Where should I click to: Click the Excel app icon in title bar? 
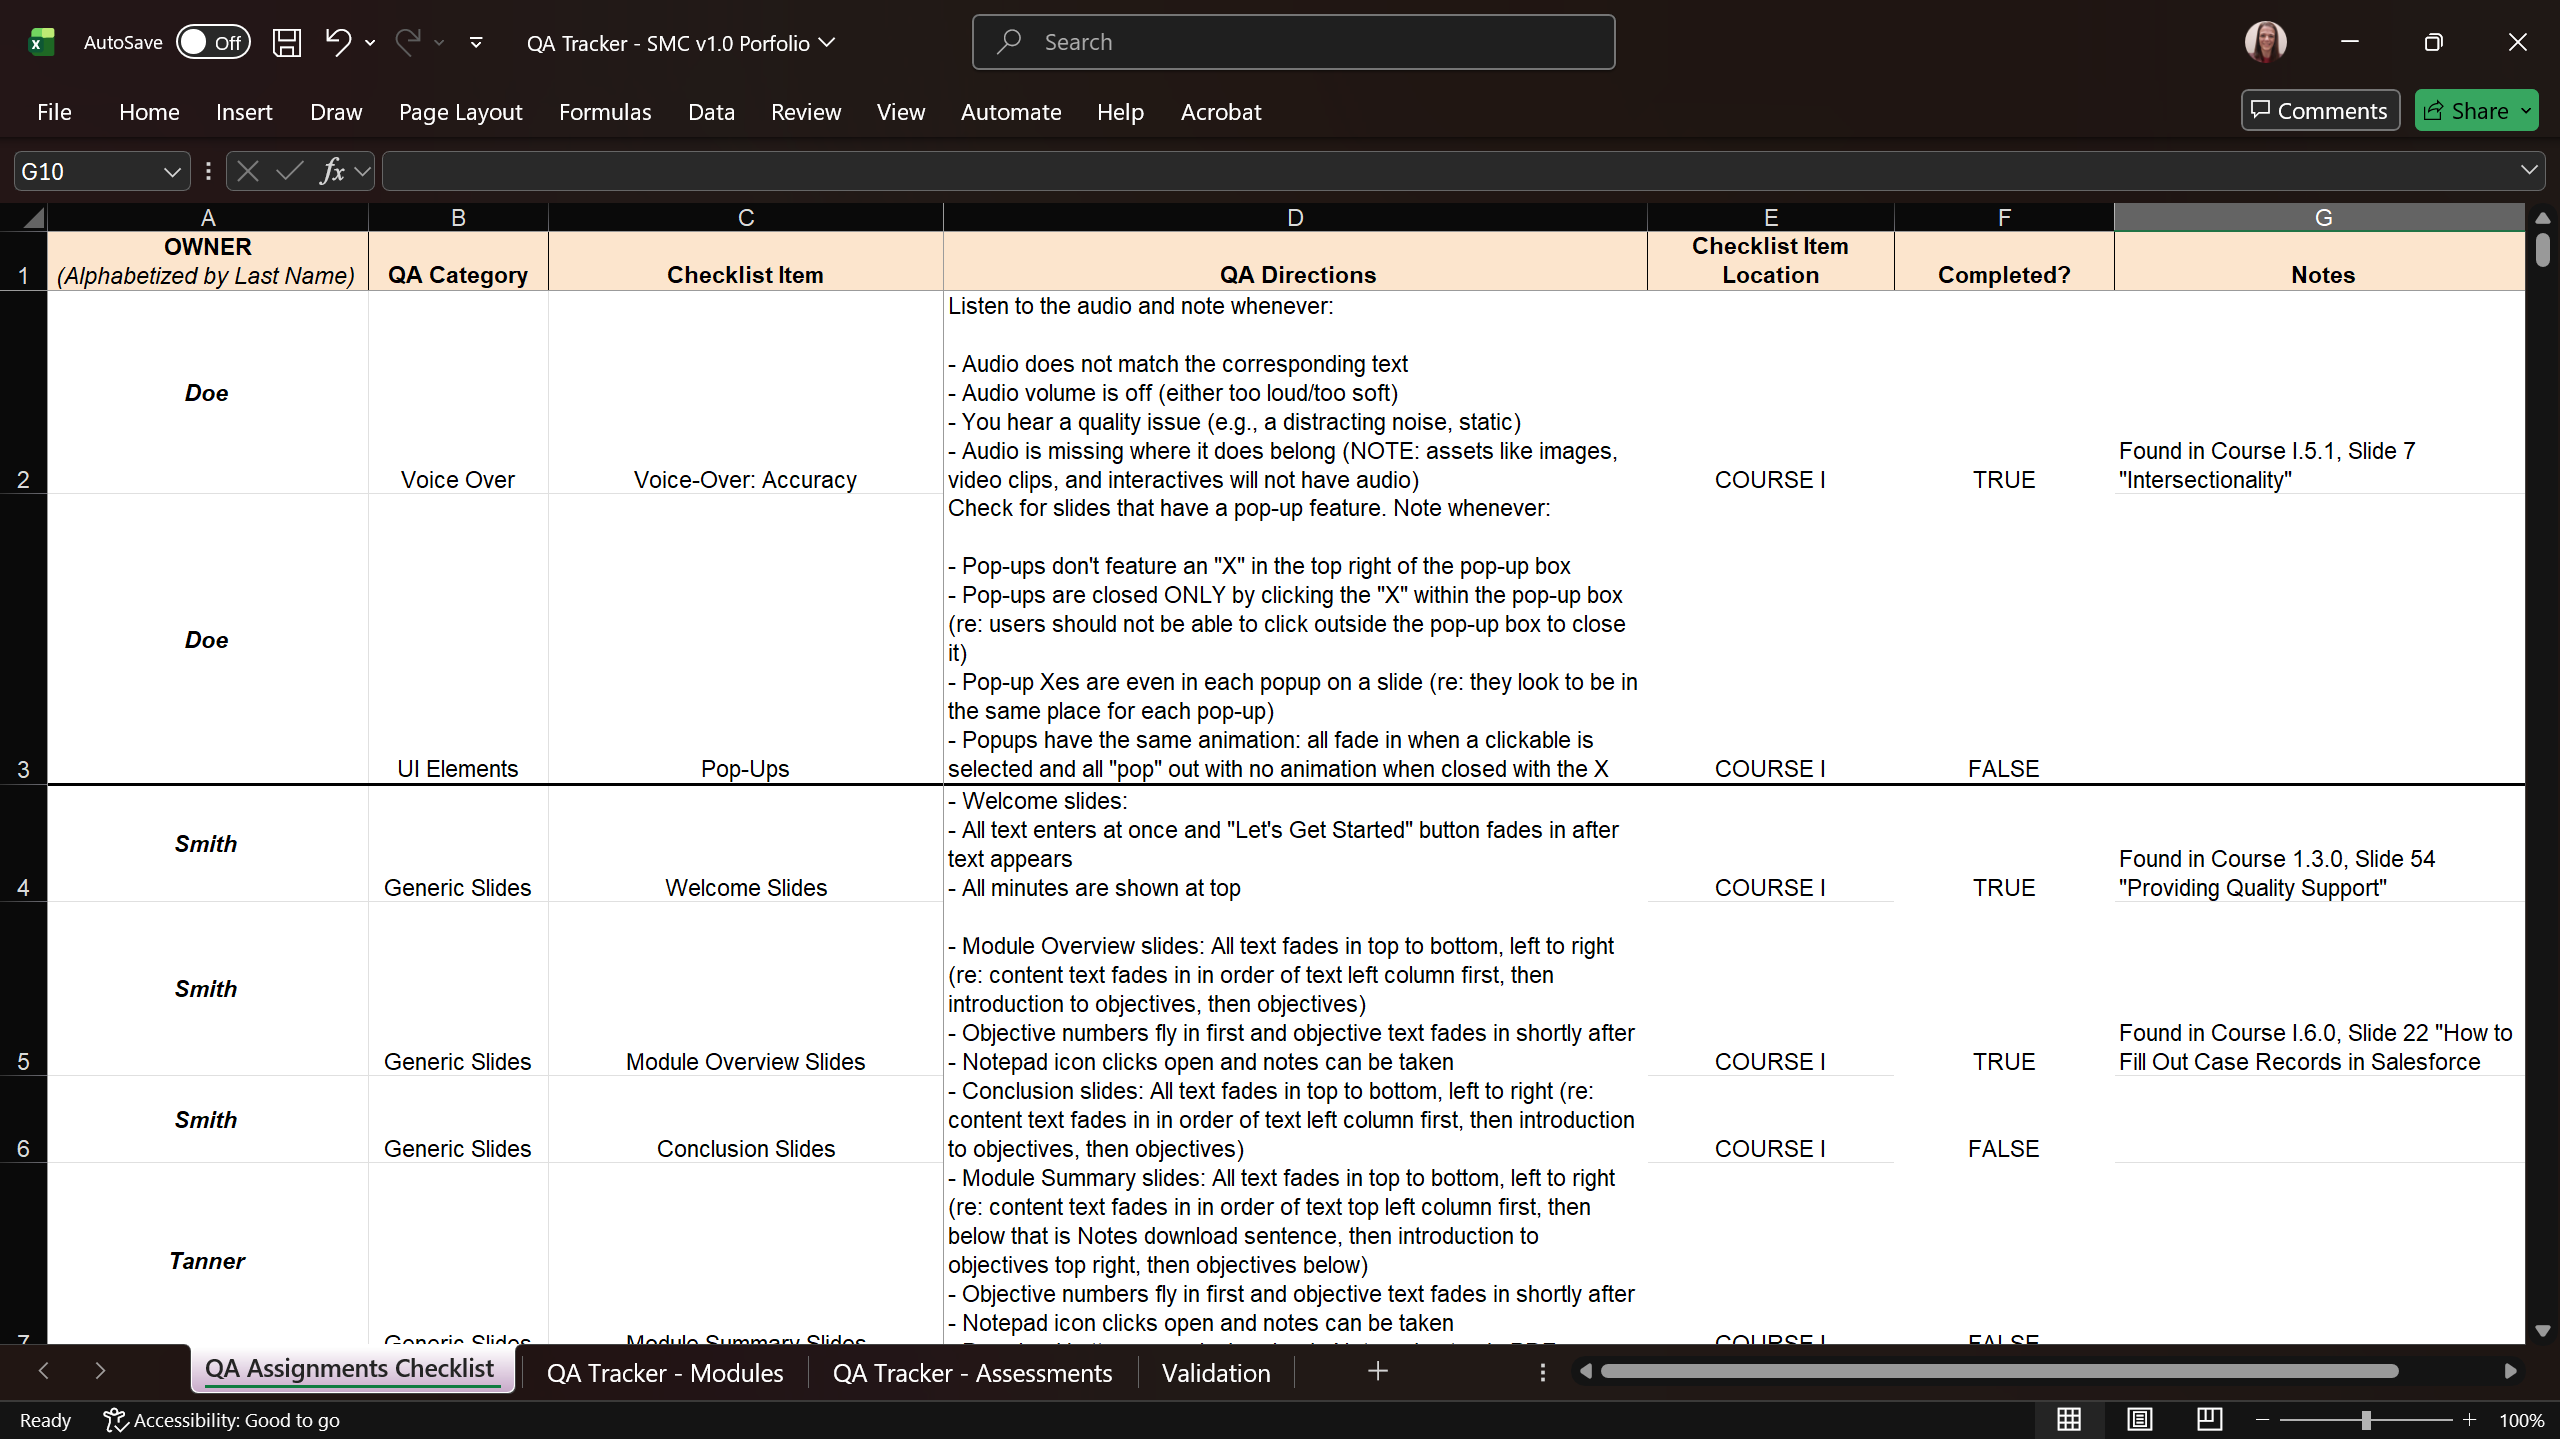coord(41,42)
